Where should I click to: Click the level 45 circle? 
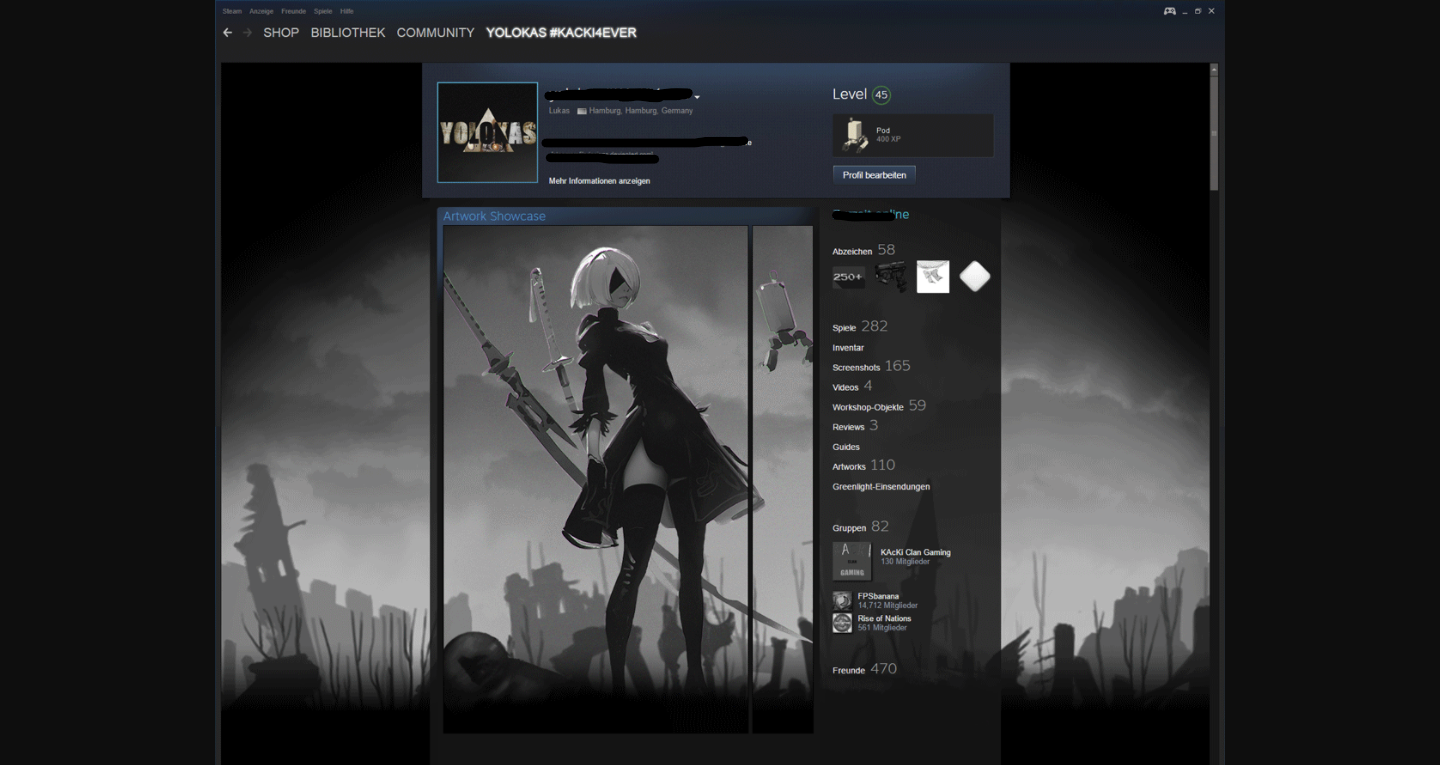point(881,95)
